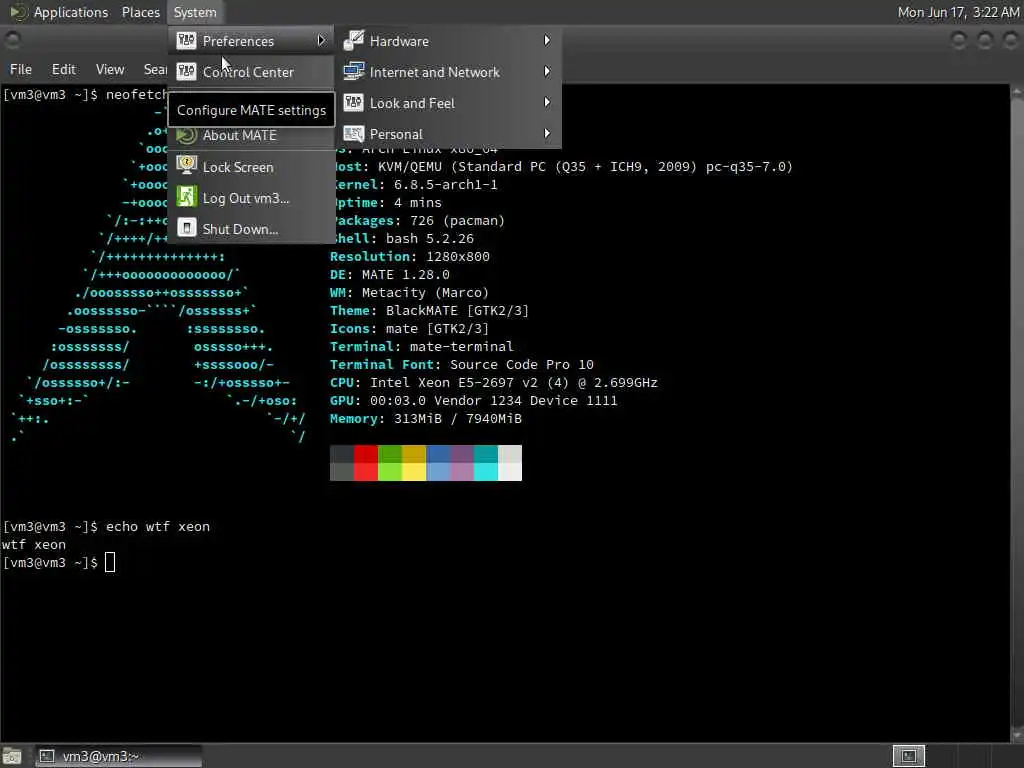1024x768 pixels.
Task: Click the red color block in neofetch
Action: click(366, 463)
